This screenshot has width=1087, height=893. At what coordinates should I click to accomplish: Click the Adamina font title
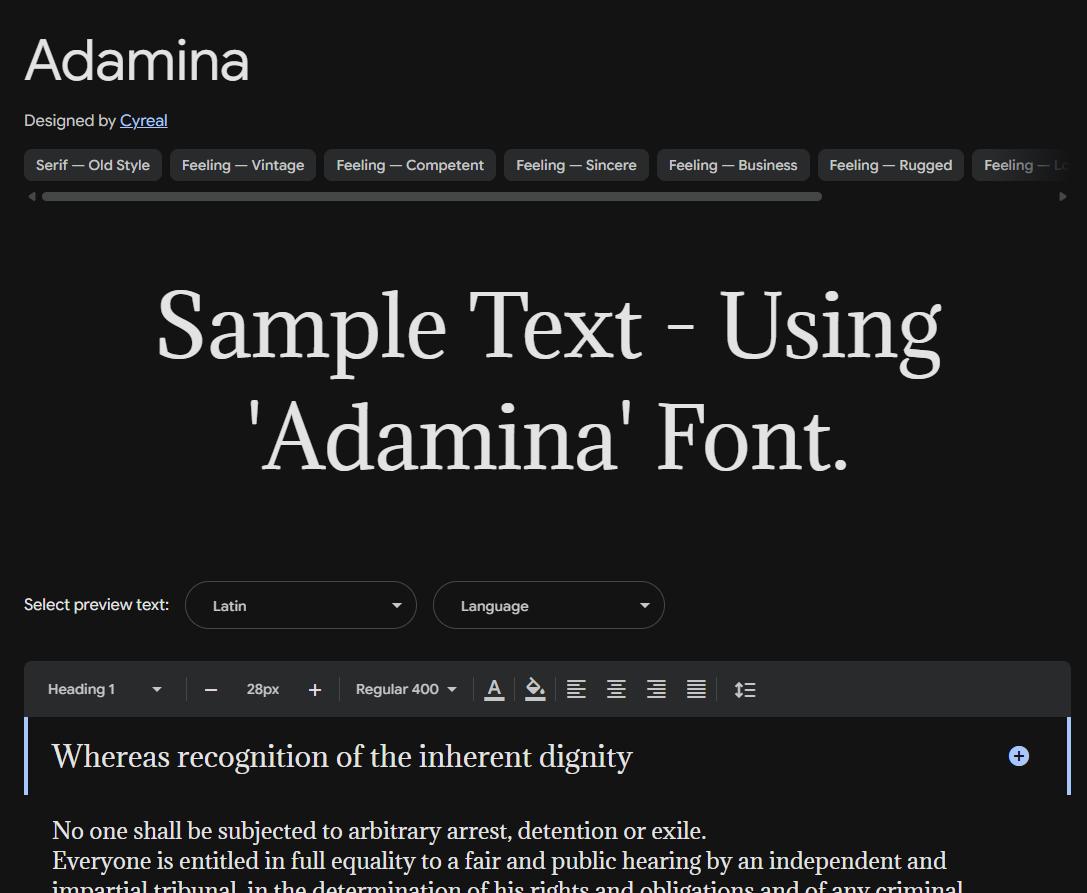[x=137, y=60]
